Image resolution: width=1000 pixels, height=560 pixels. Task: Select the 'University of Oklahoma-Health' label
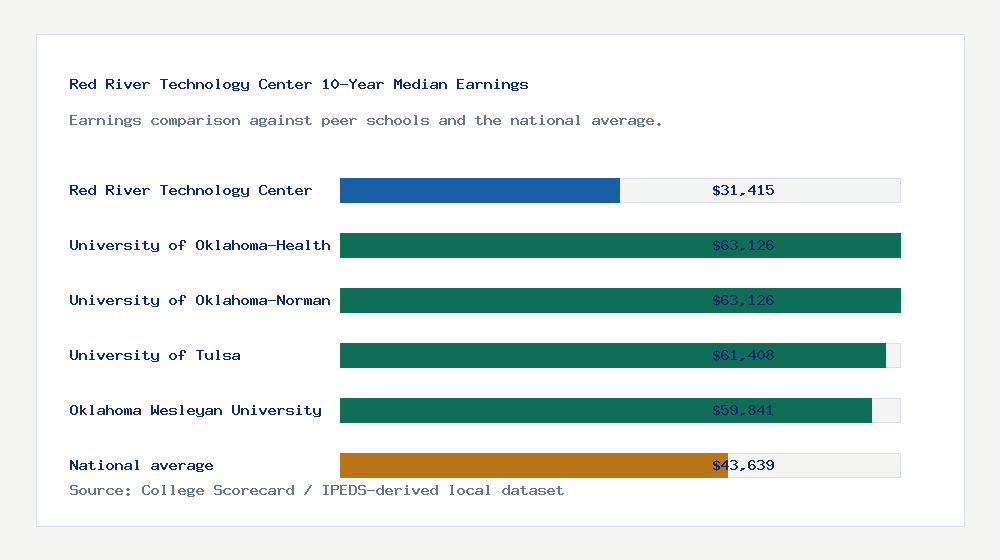pyautogui.click(x=200, y=246)
